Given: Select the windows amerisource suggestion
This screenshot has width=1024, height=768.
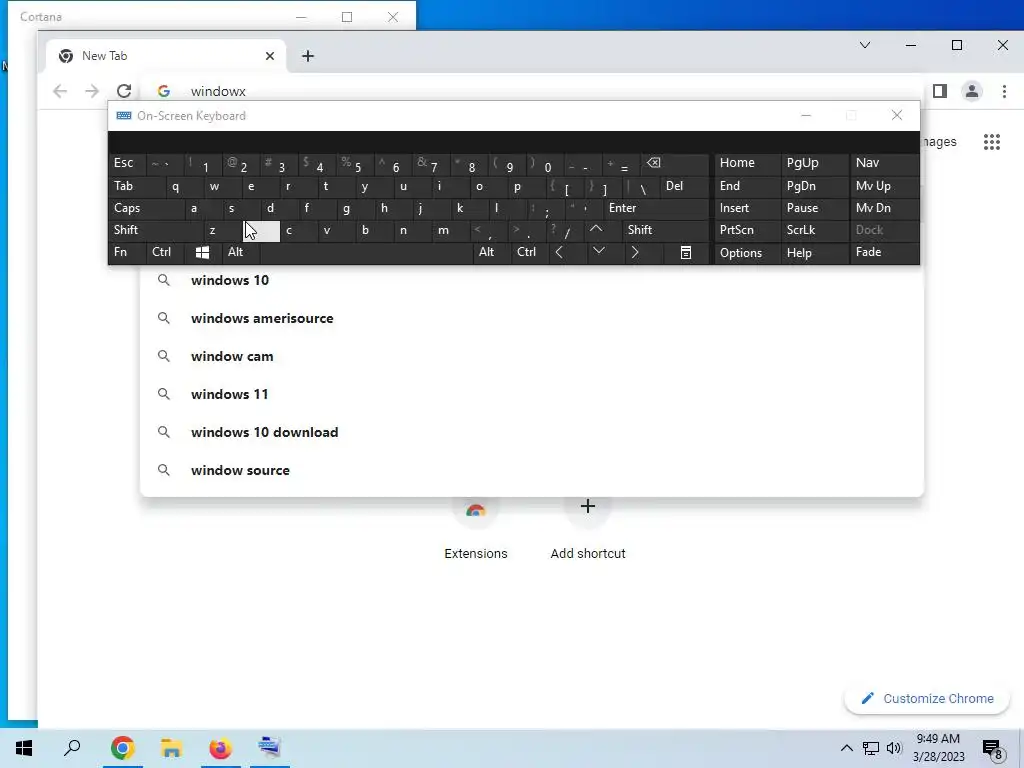Looking at the screenshot, I should pyautogui.click(x=532, y=318).
